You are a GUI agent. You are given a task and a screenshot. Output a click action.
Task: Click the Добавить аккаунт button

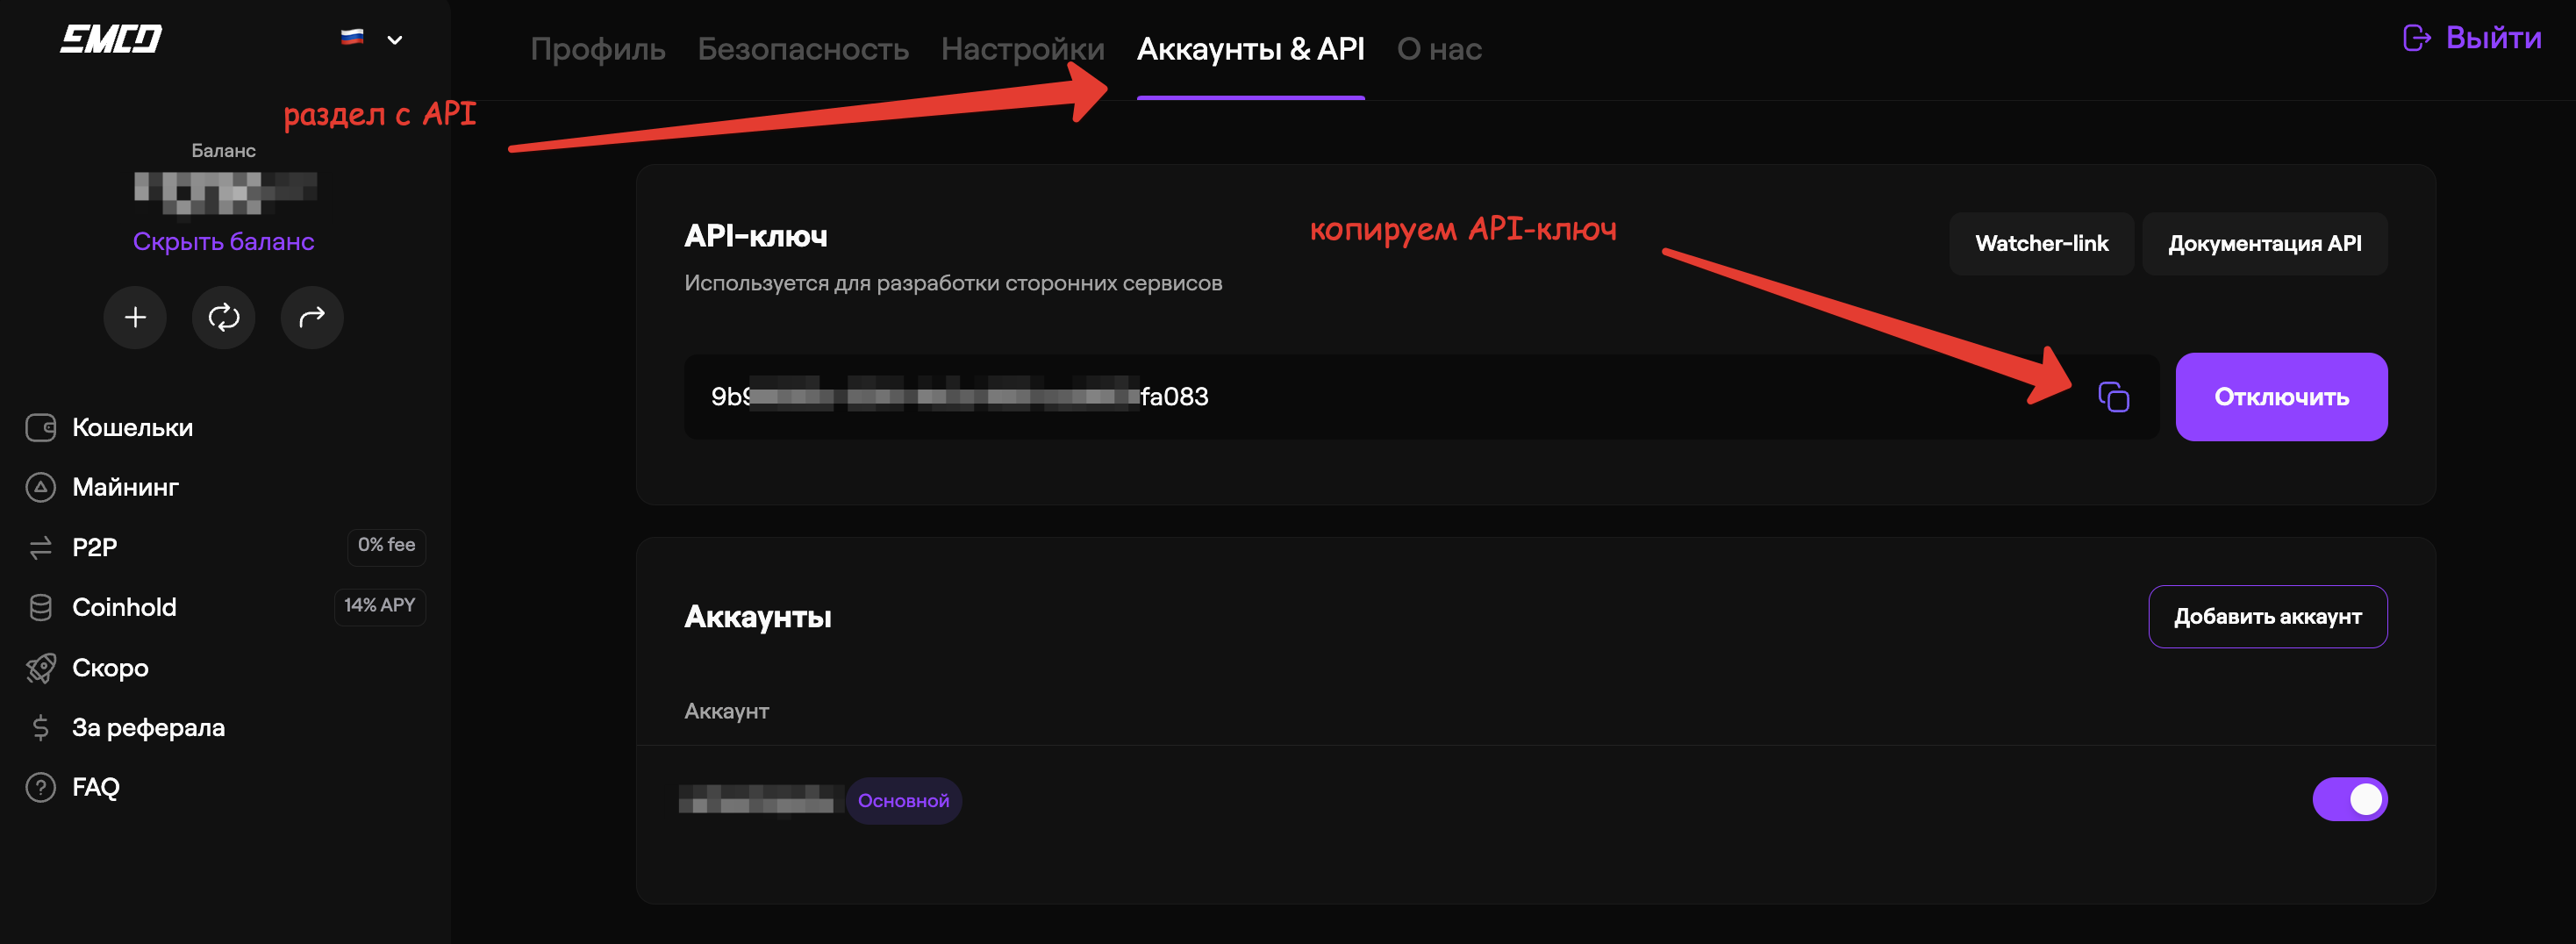[2267, 617]
